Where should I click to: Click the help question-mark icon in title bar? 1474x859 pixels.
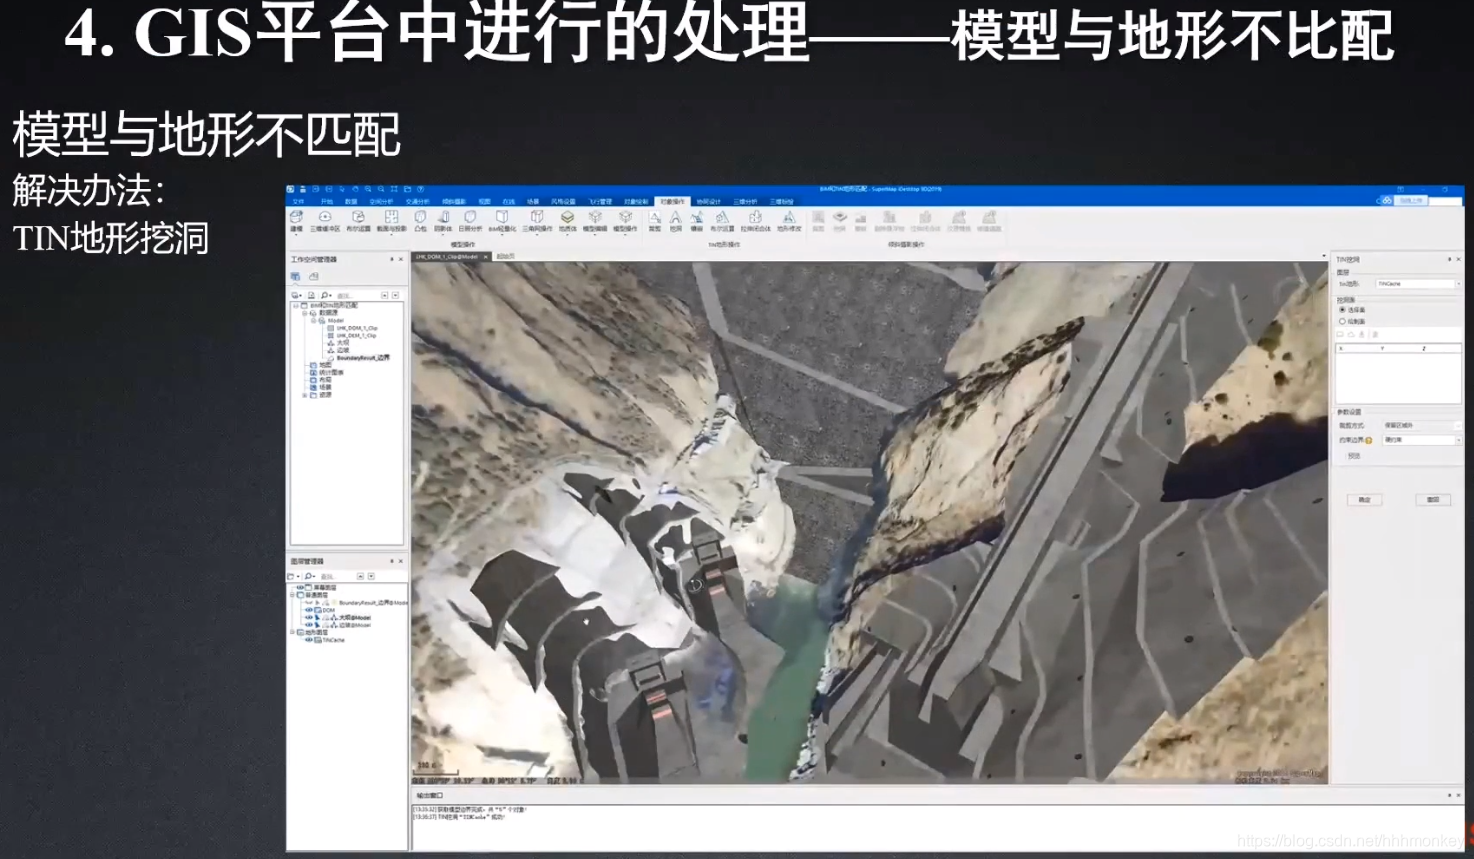420,189
